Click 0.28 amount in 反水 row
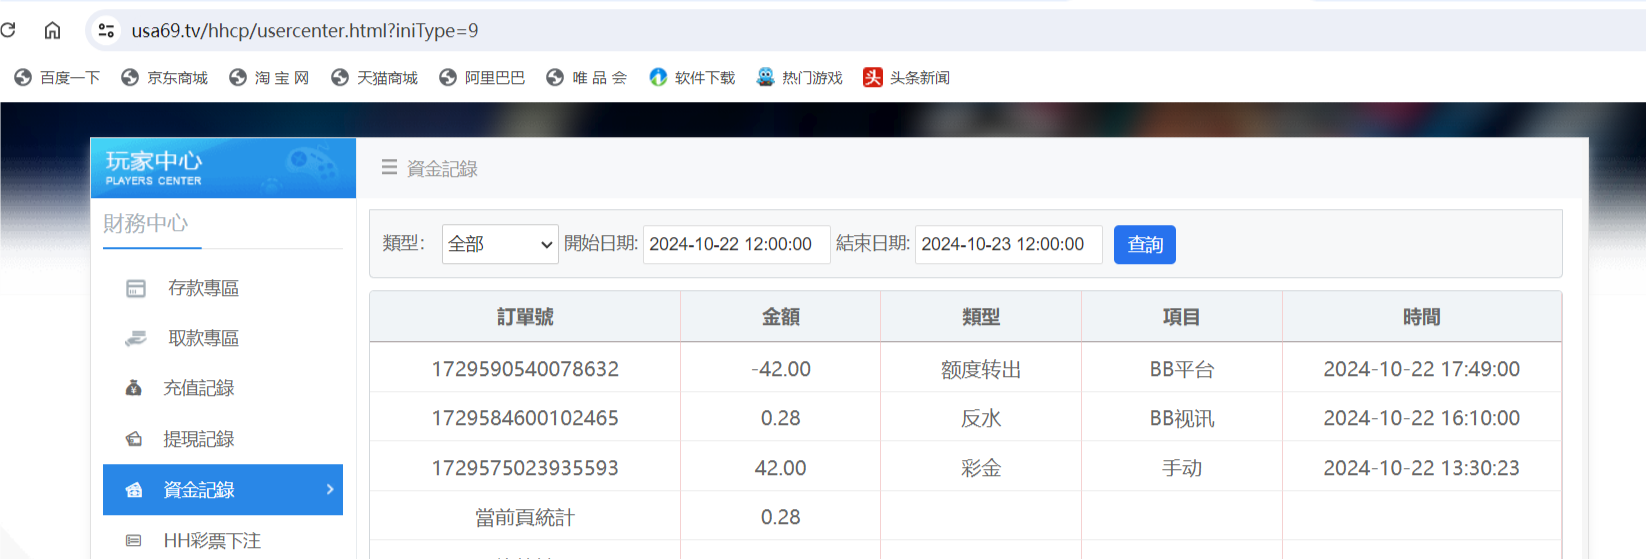 point(781,418)
